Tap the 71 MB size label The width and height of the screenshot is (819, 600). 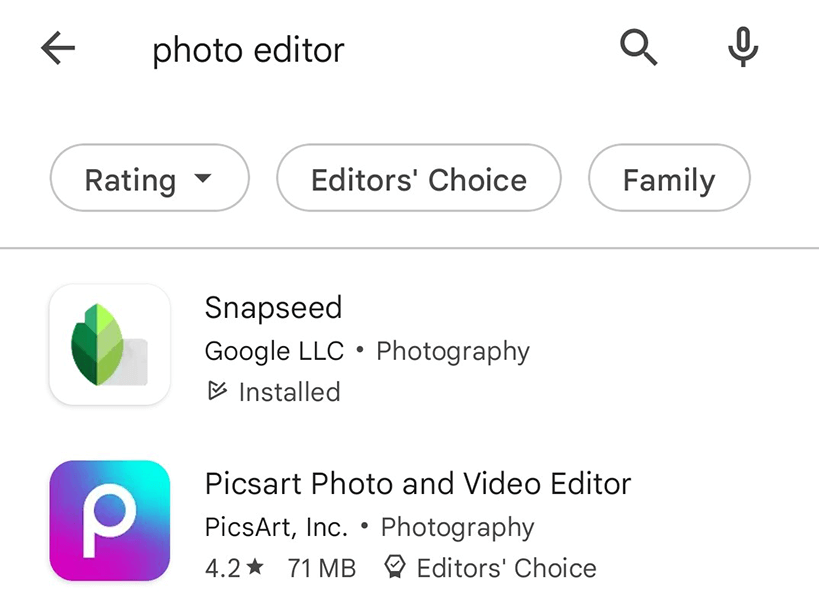[321, 568]
